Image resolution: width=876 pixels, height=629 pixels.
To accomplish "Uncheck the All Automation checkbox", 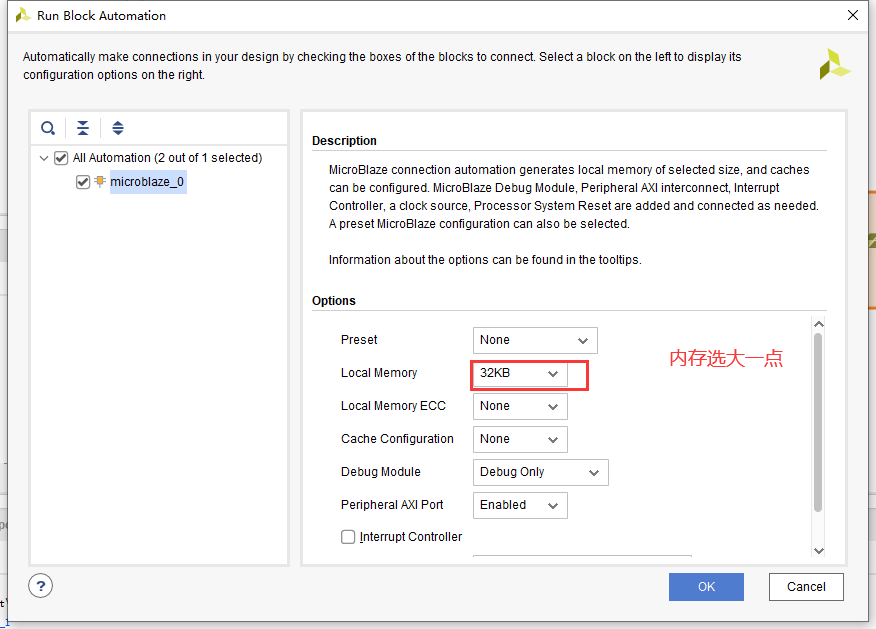I will coord(61,158).
